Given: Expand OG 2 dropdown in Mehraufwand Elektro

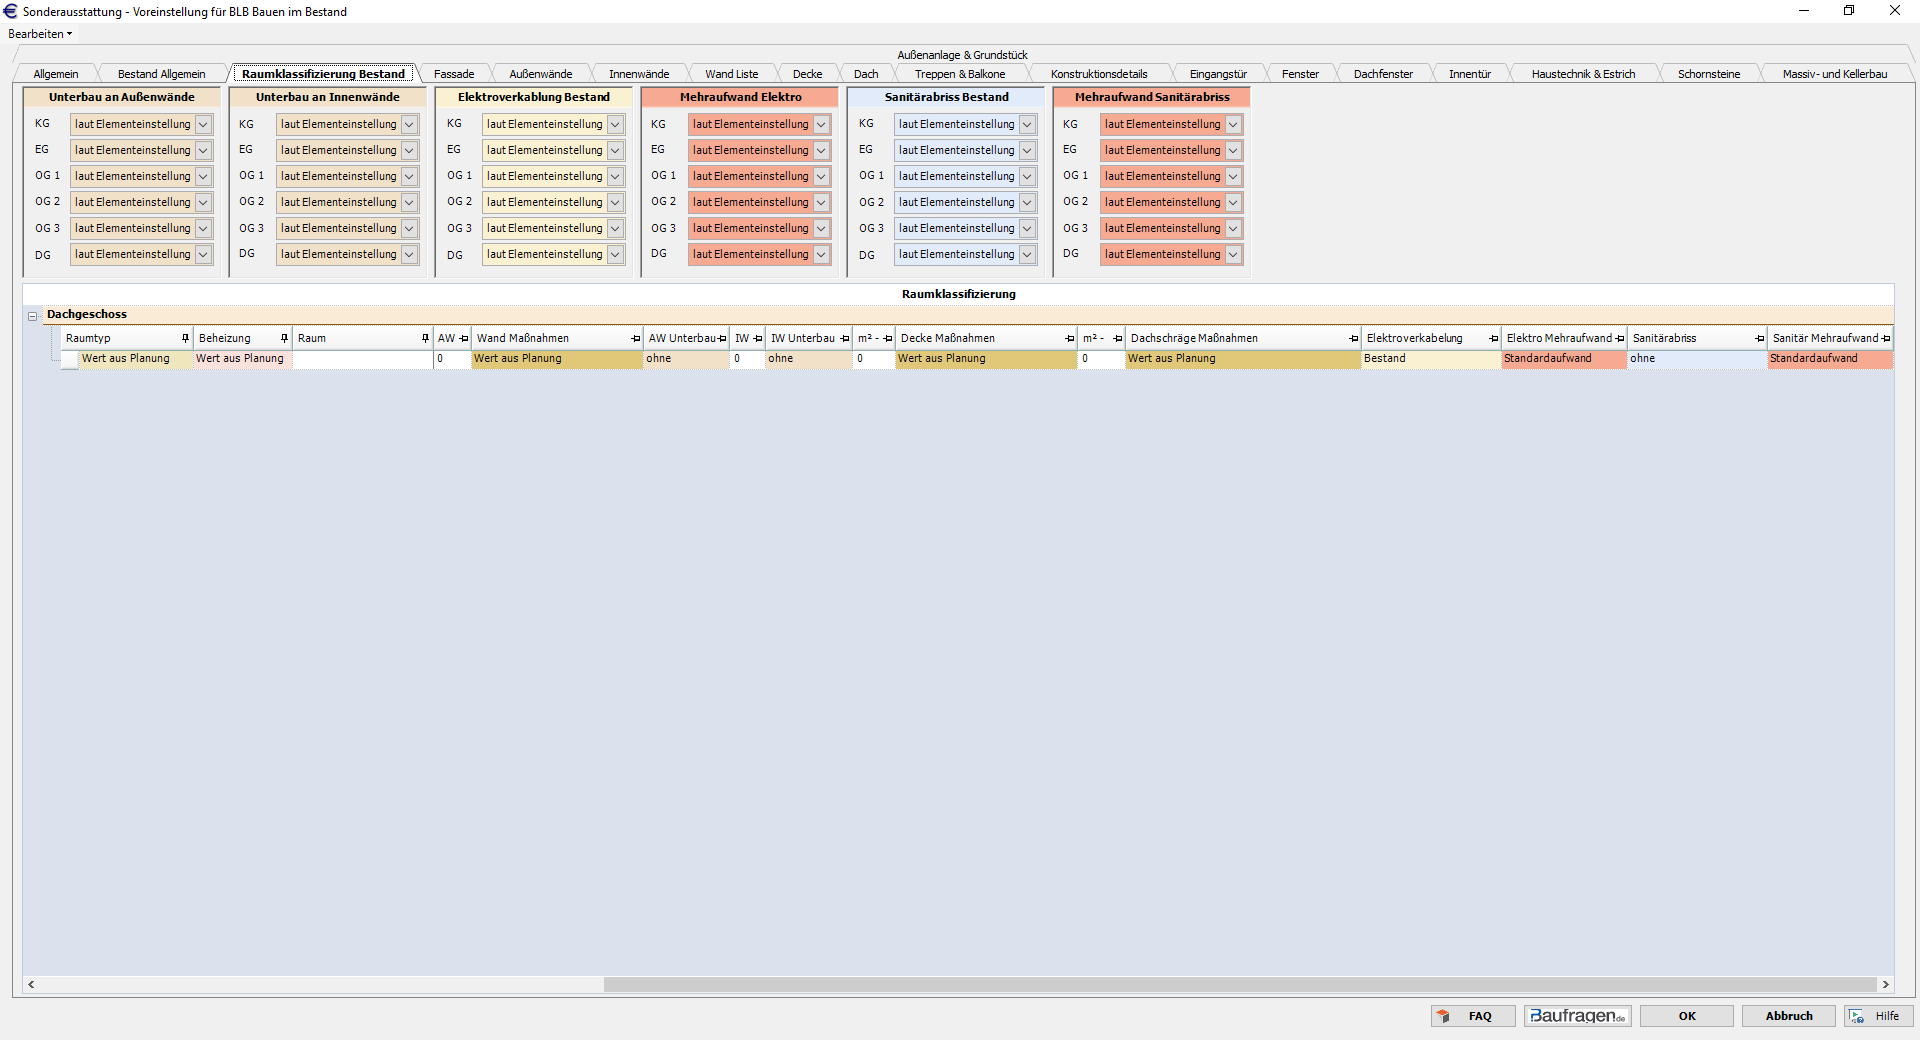Looking at the screenshot, I should click(821, 202).
